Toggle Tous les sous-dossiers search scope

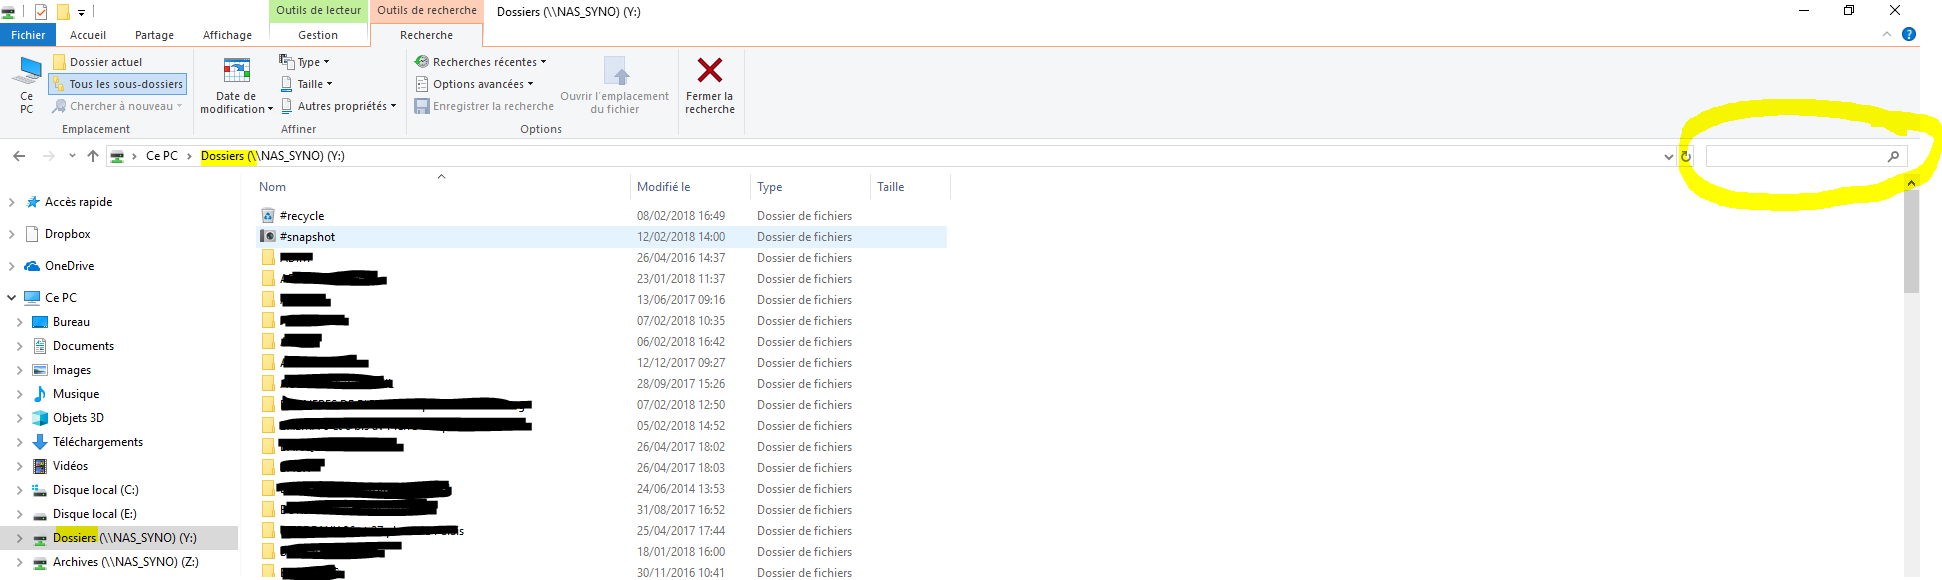(x=117, y=84)
